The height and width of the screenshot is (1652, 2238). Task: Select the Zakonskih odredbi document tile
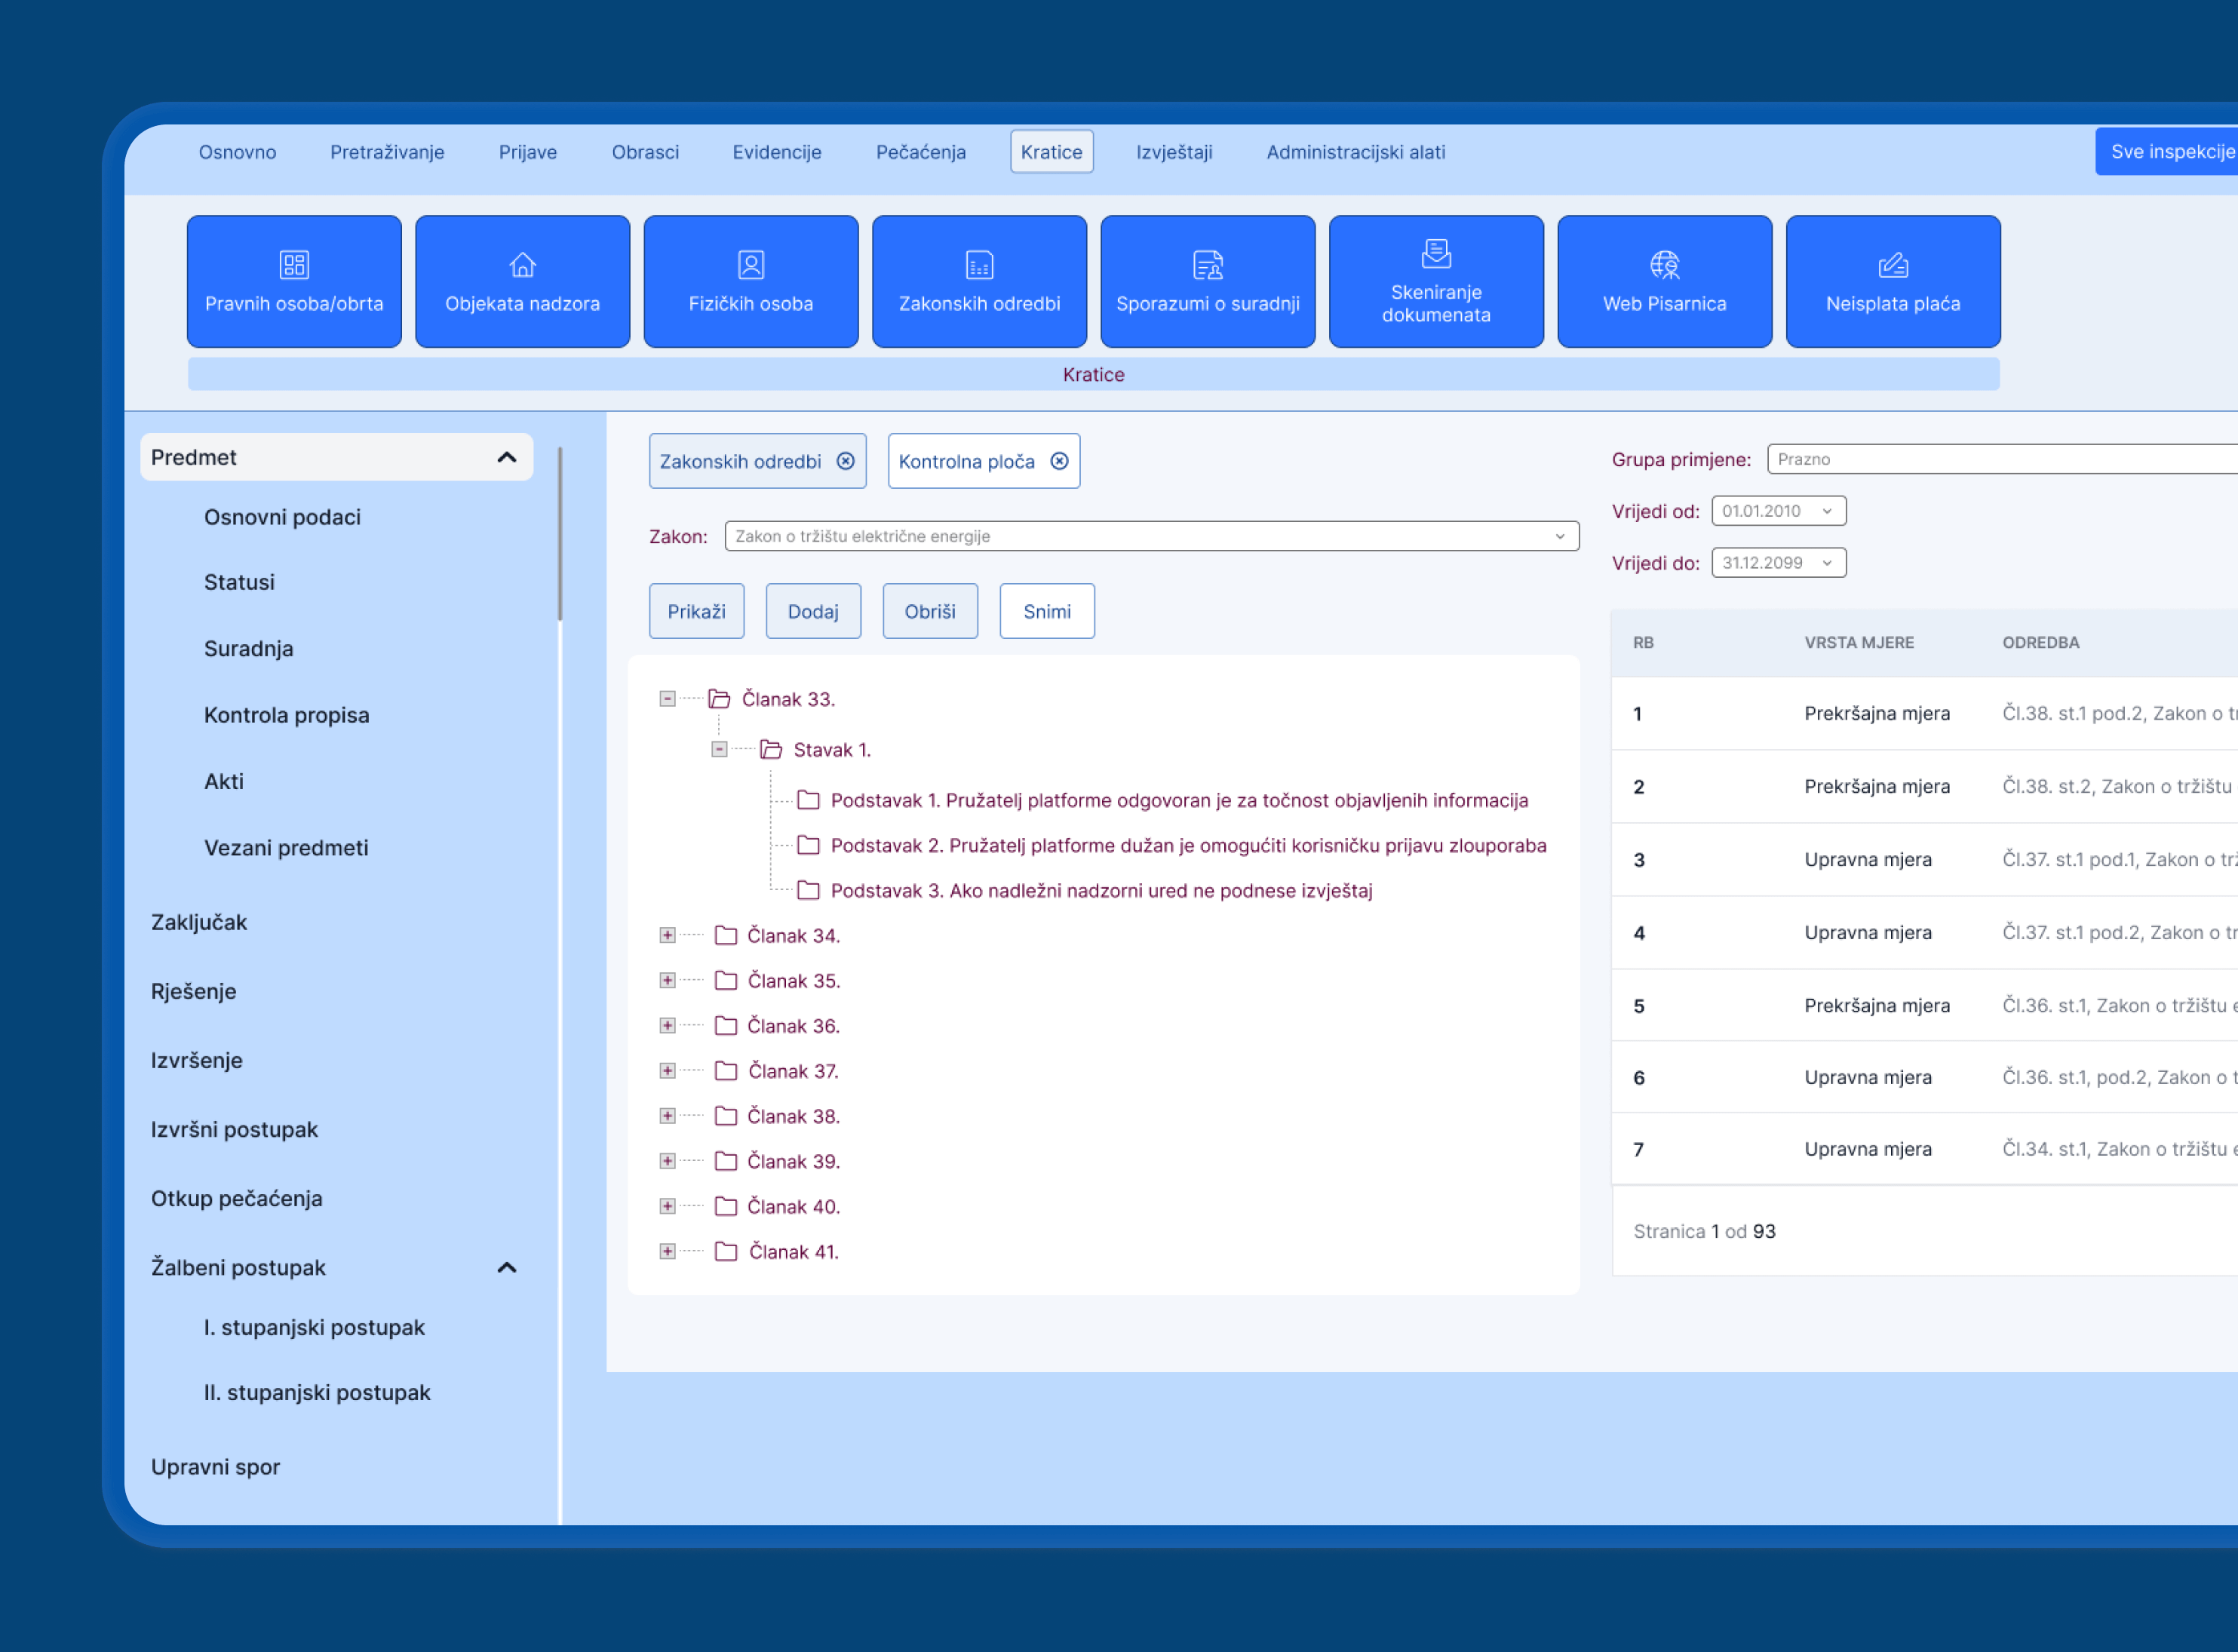[979, 281]
